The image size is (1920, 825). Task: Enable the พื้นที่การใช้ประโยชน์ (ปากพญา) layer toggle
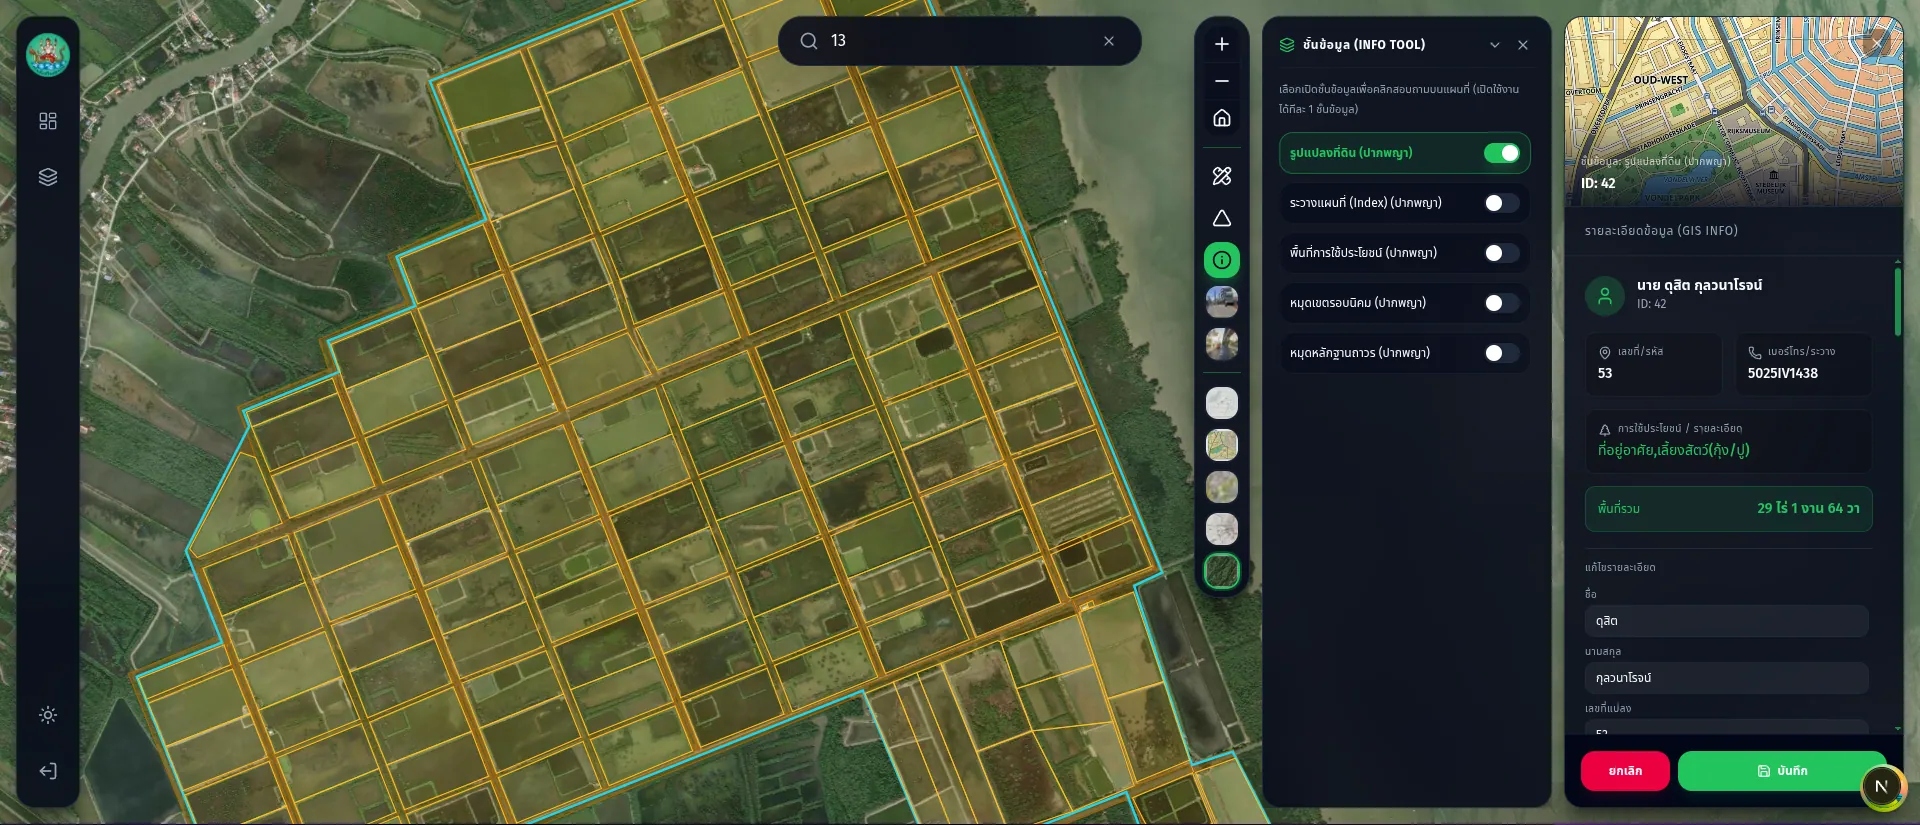pyautogui.click(x=1502, y=253)
